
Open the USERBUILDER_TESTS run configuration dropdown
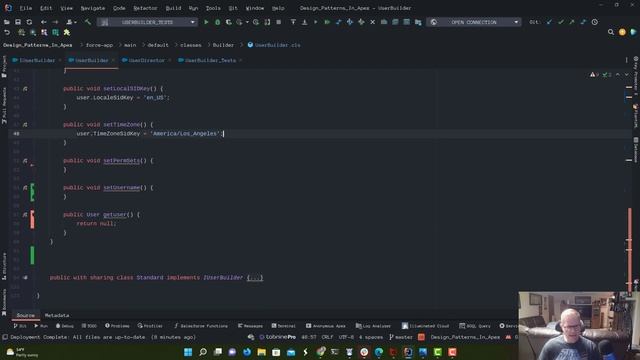[148, 22]
